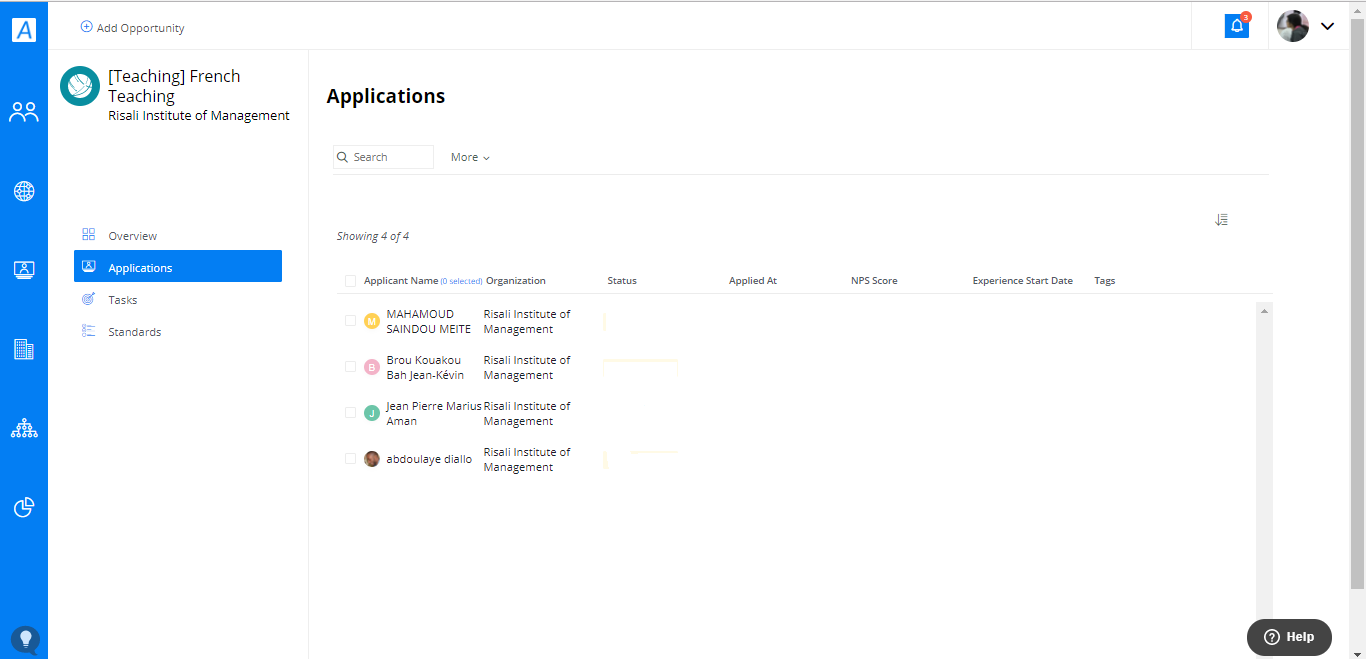Click organization cell in Jean Pierre Marius Aman row
Viewport: 1366px width, 659px height.
(527, 413)
